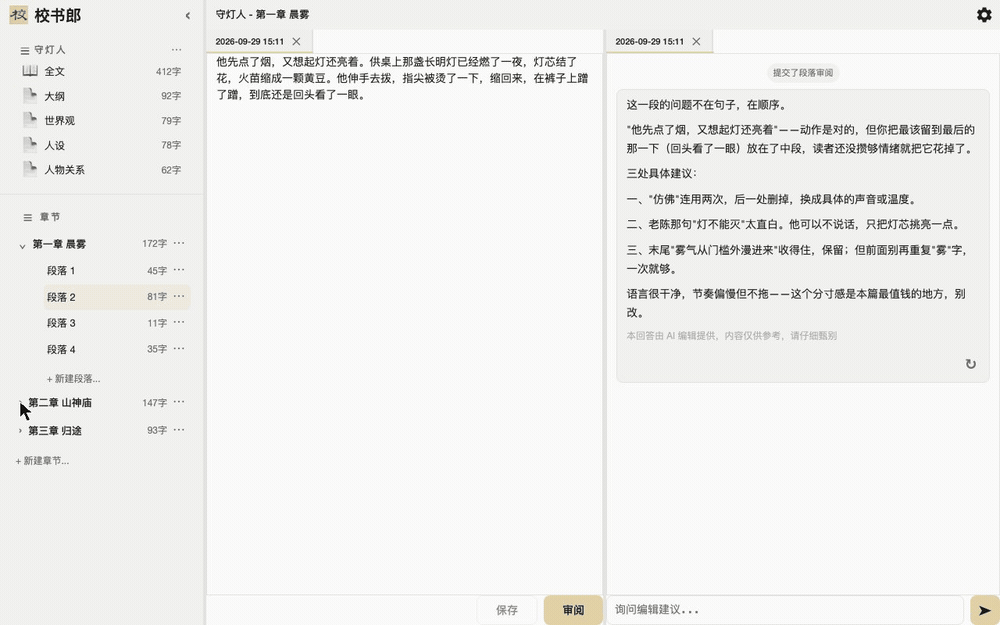Click the 世界观 document icon
The image size is (1000, 625).
30,120
